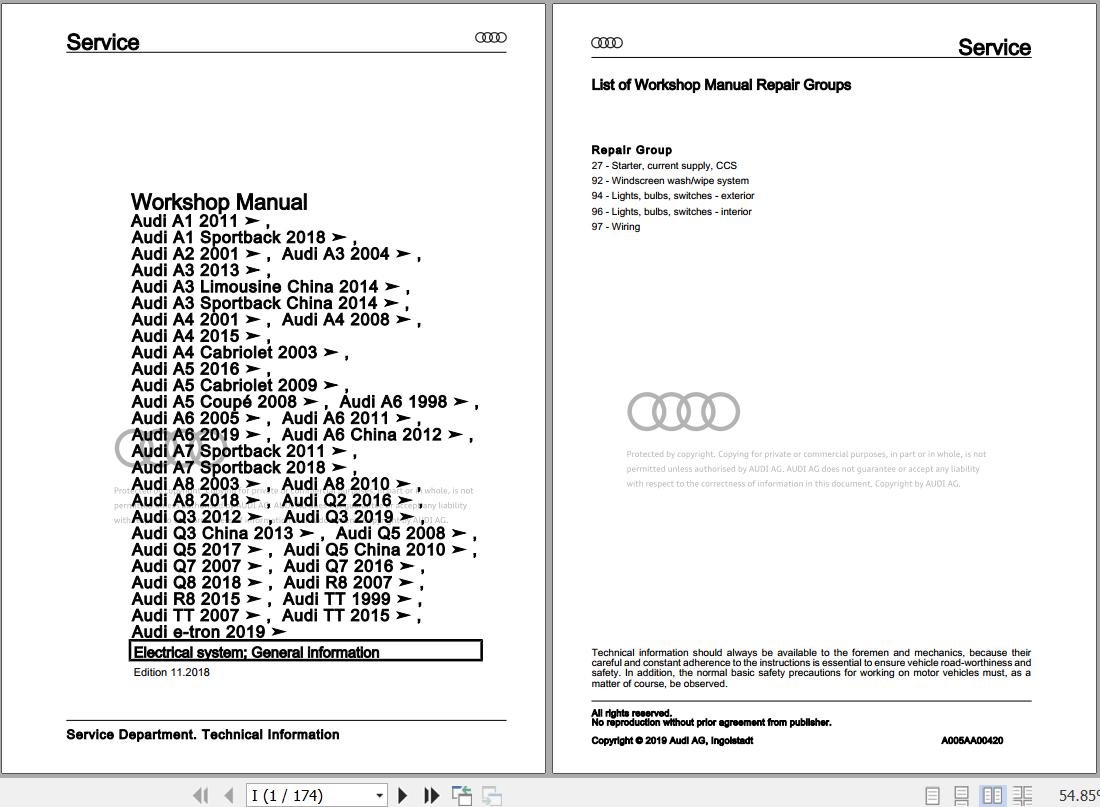
Task: Click the All rights reserved text
Action: (x=631, y=713)
